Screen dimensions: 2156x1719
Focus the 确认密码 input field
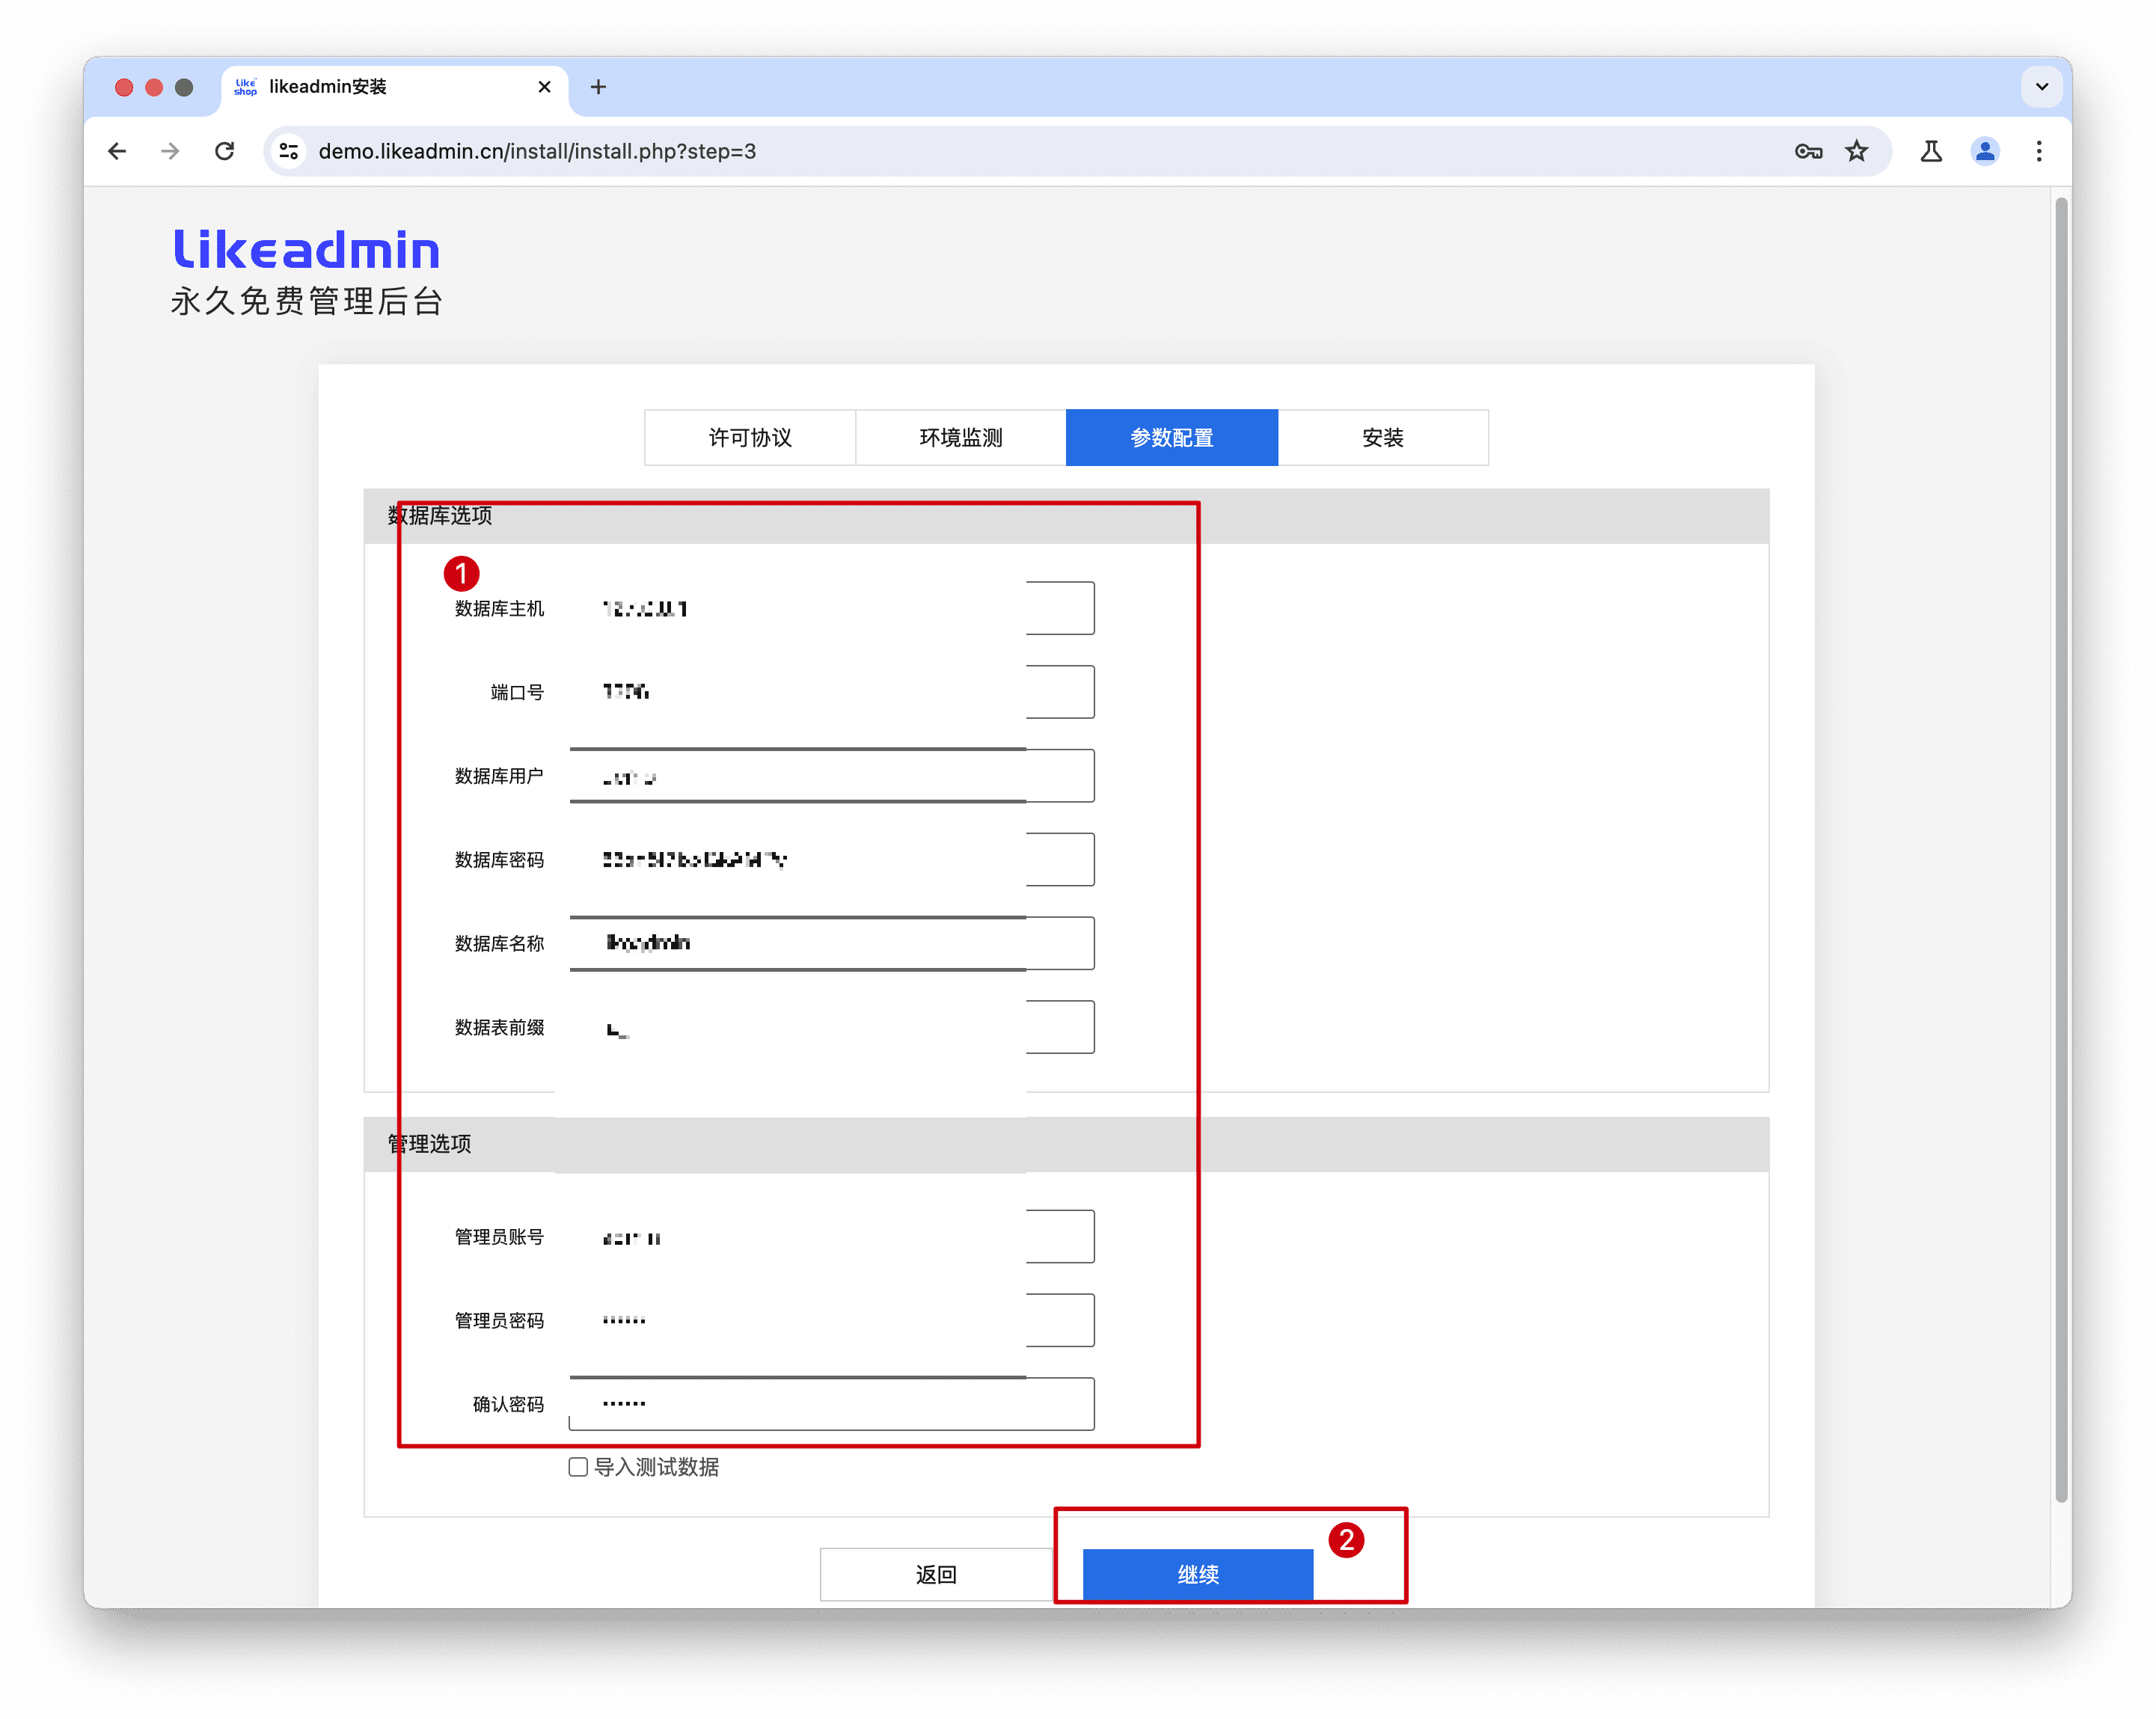coord(832,1404)
